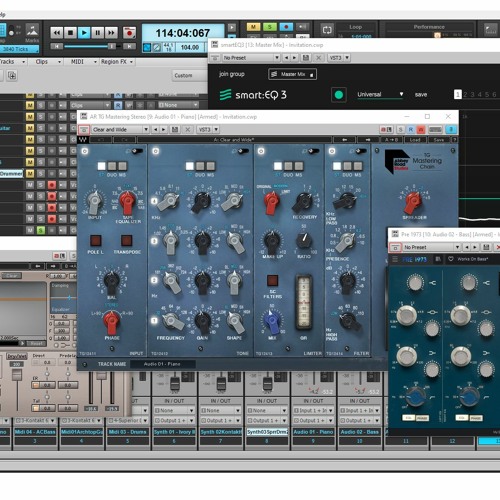
Task: Click the Waves undo arrow icon
Action: pyautogui.click(x=101, y=140)
